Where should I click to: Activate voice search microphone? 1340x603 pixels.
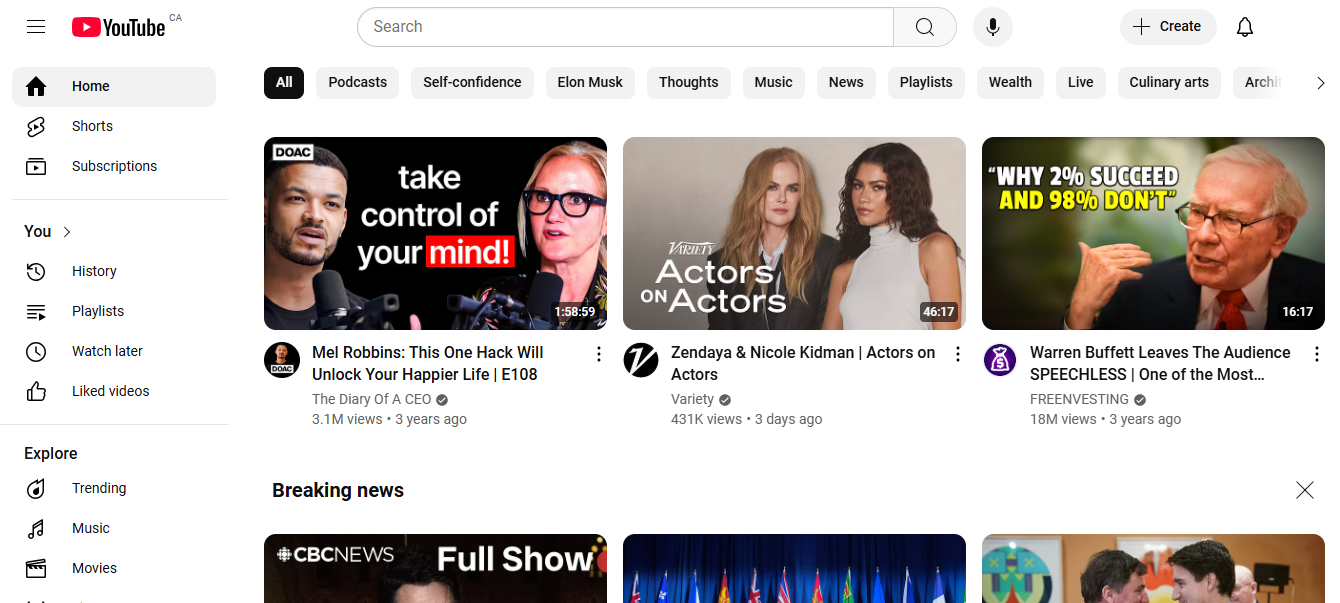pos(993,27)
